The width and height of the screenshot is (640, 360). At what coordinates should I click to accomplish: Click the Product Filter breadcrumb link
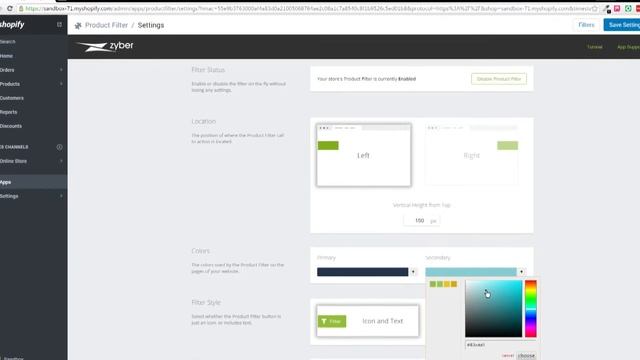point(106,25)
